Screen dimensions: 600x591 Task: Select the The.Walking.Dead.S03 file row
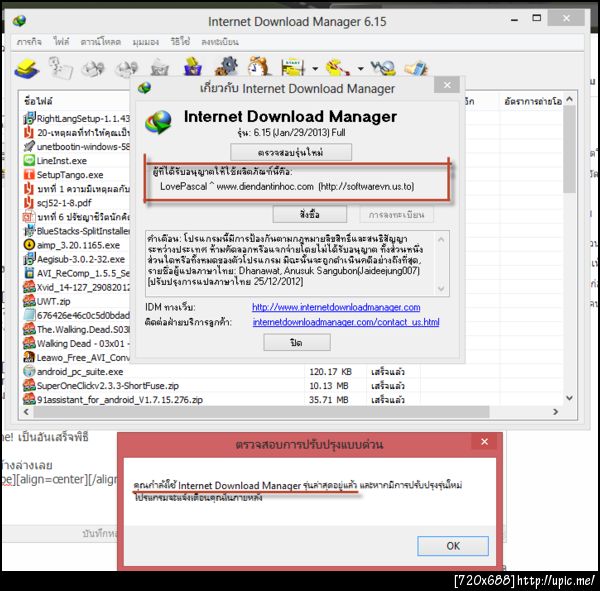point(76,329)
